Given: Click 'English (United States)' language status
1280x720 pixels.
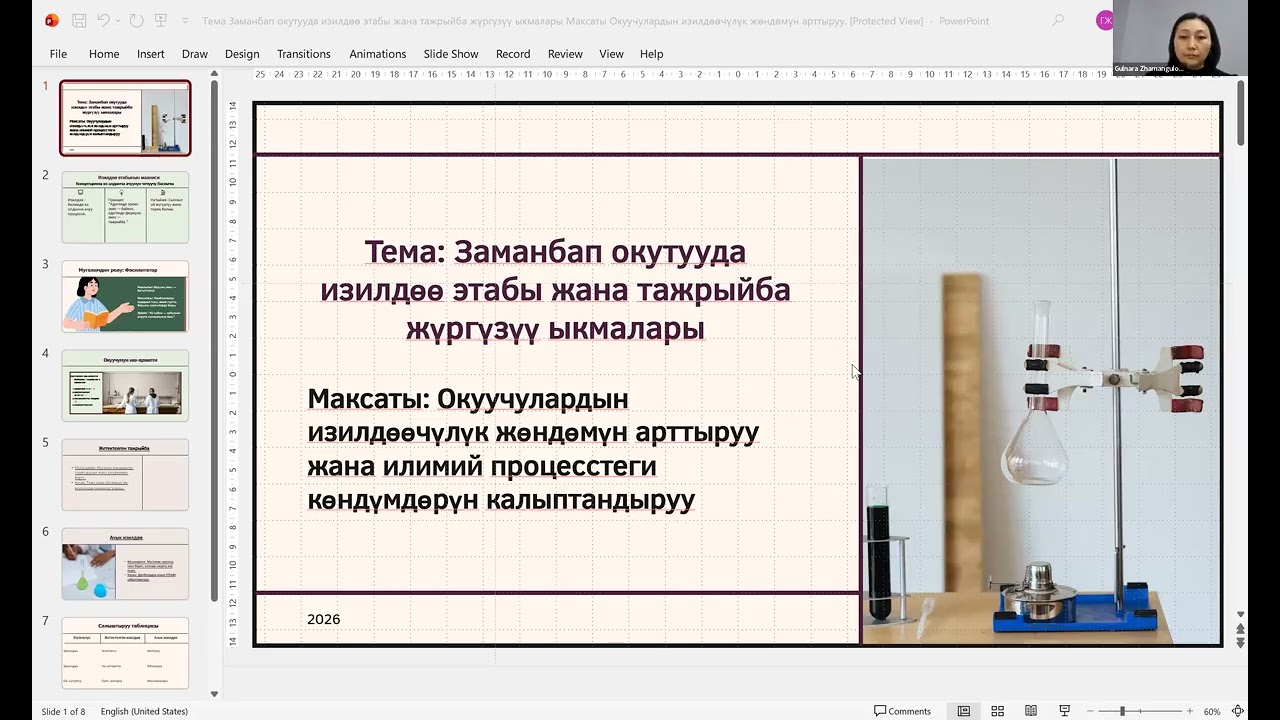Looking at the screenshot, I should pyautogui.click(x=144, y=711).
